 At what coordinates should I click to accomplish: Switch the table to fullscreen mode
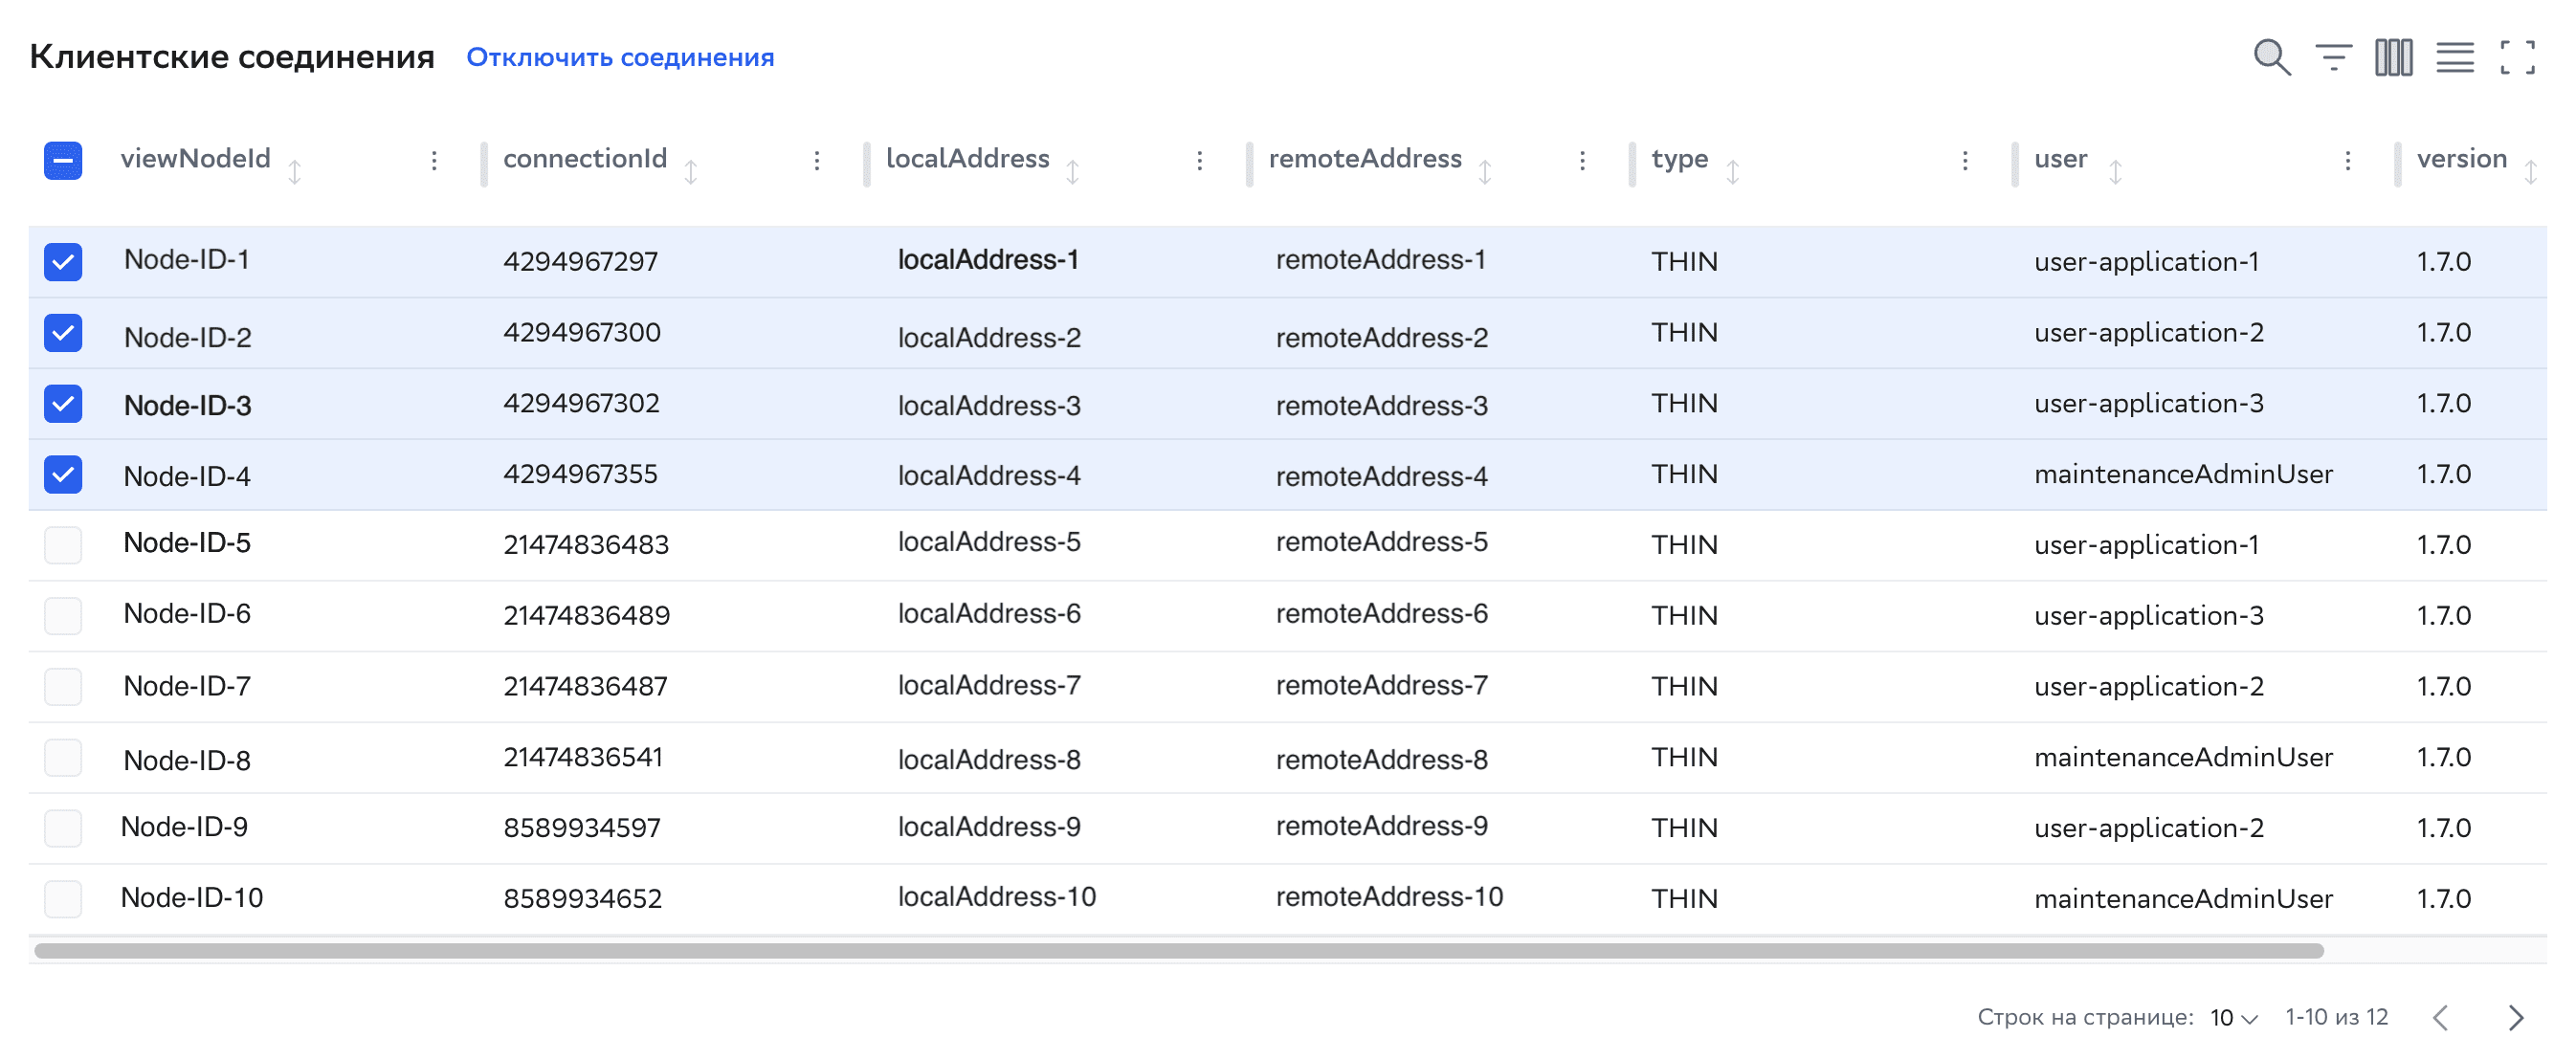click(x=2516, y=58)
